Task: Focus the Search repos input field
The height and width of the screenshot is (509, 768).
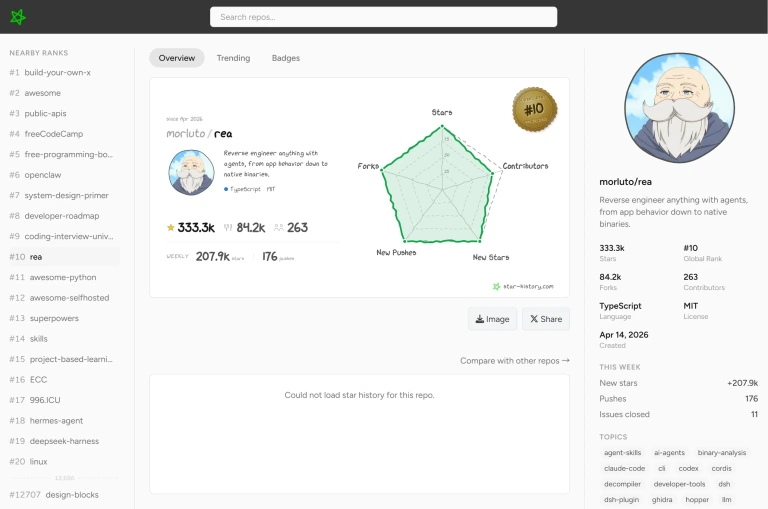Action: [383, 17]
